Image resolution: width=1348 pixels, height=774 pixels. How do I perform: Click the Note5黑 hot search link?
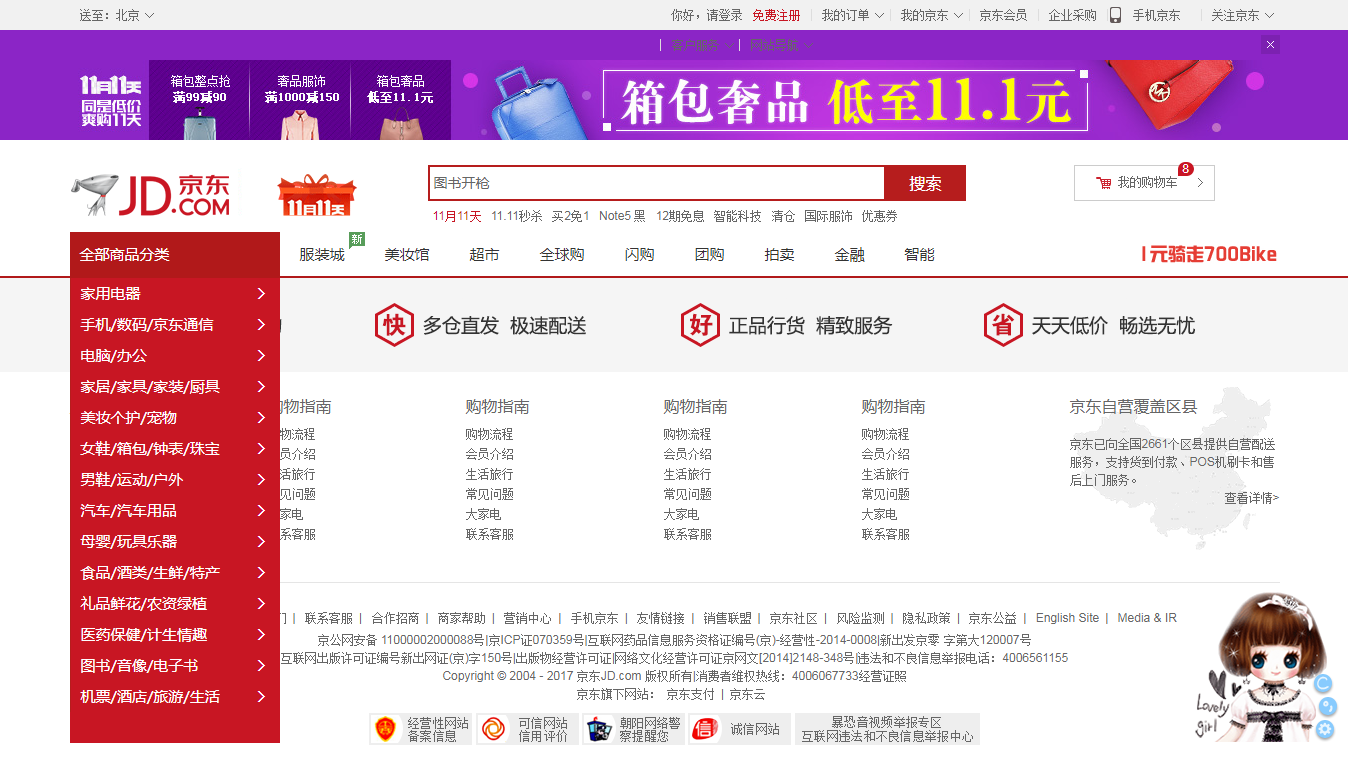622,216
